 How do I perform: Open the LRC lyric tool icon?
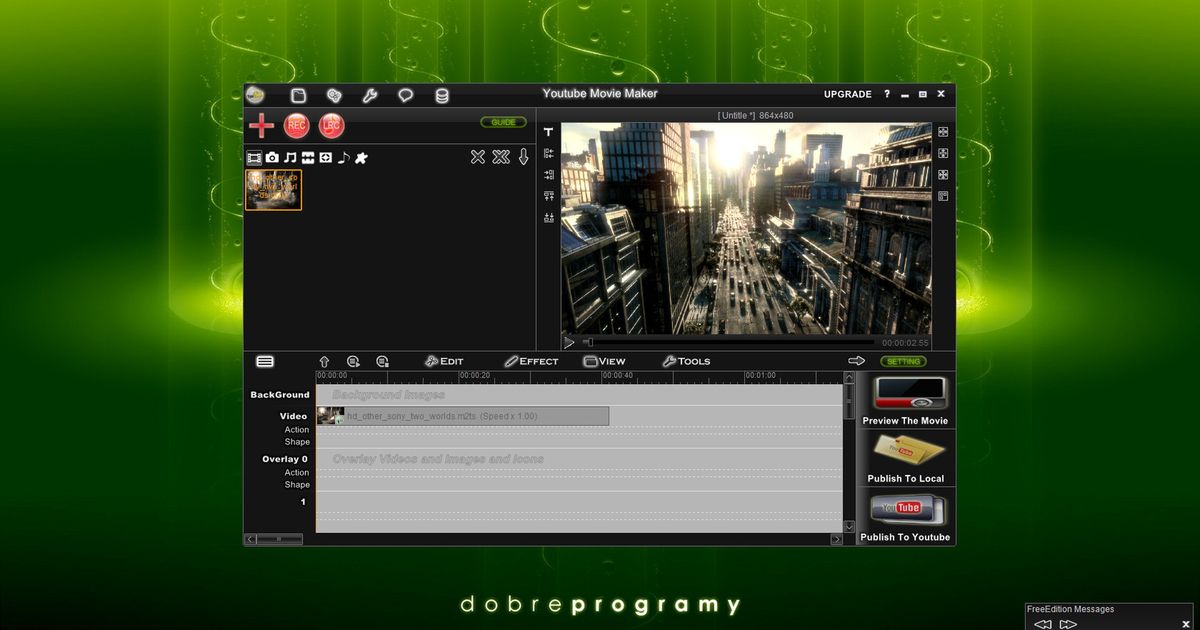[330, 125]
